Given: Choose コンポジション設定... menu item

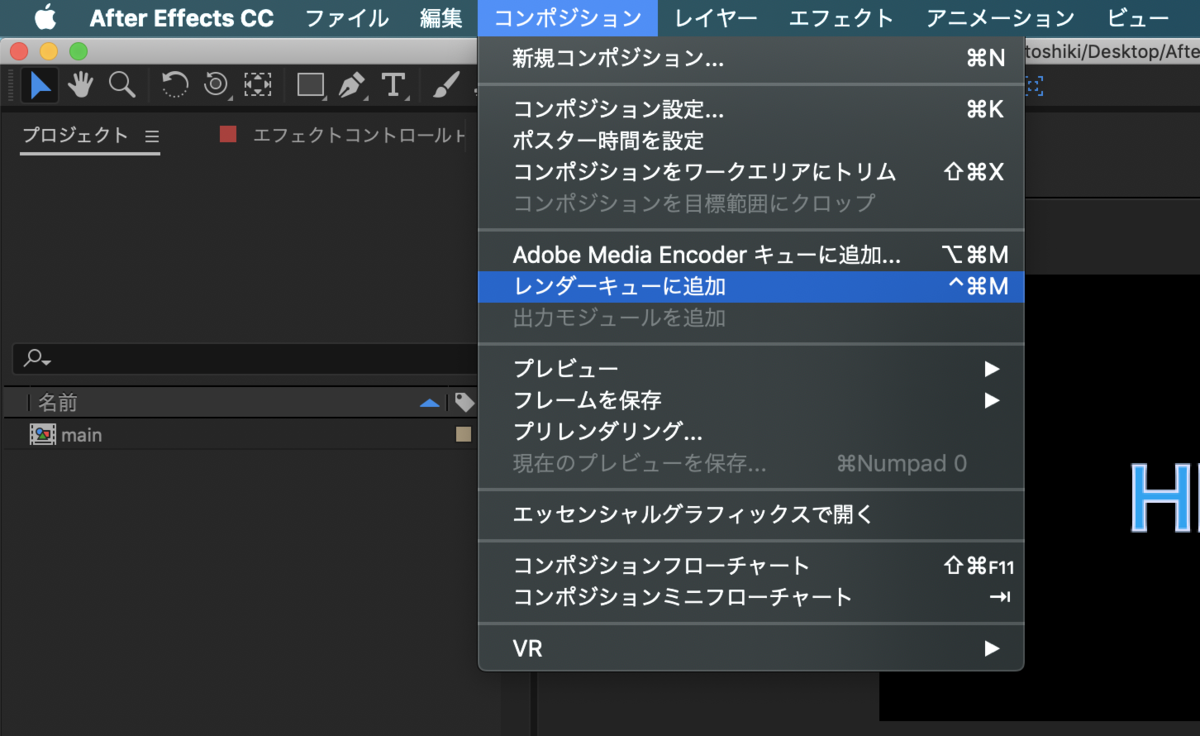Looking at the screenshot, I should 751,110.
